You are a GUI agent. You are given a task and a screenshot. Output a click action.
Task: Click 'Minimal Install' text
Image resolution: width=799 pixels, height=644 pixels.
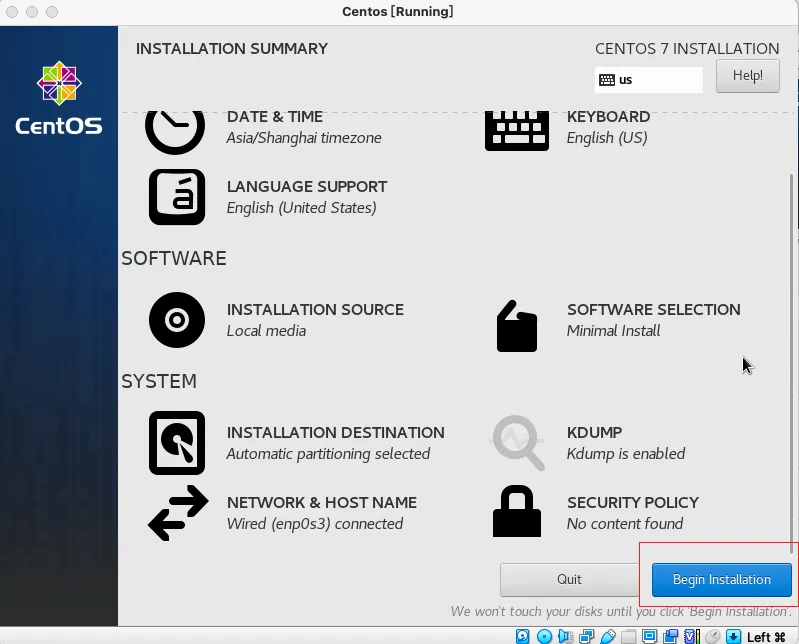click(x=614, y=331)
